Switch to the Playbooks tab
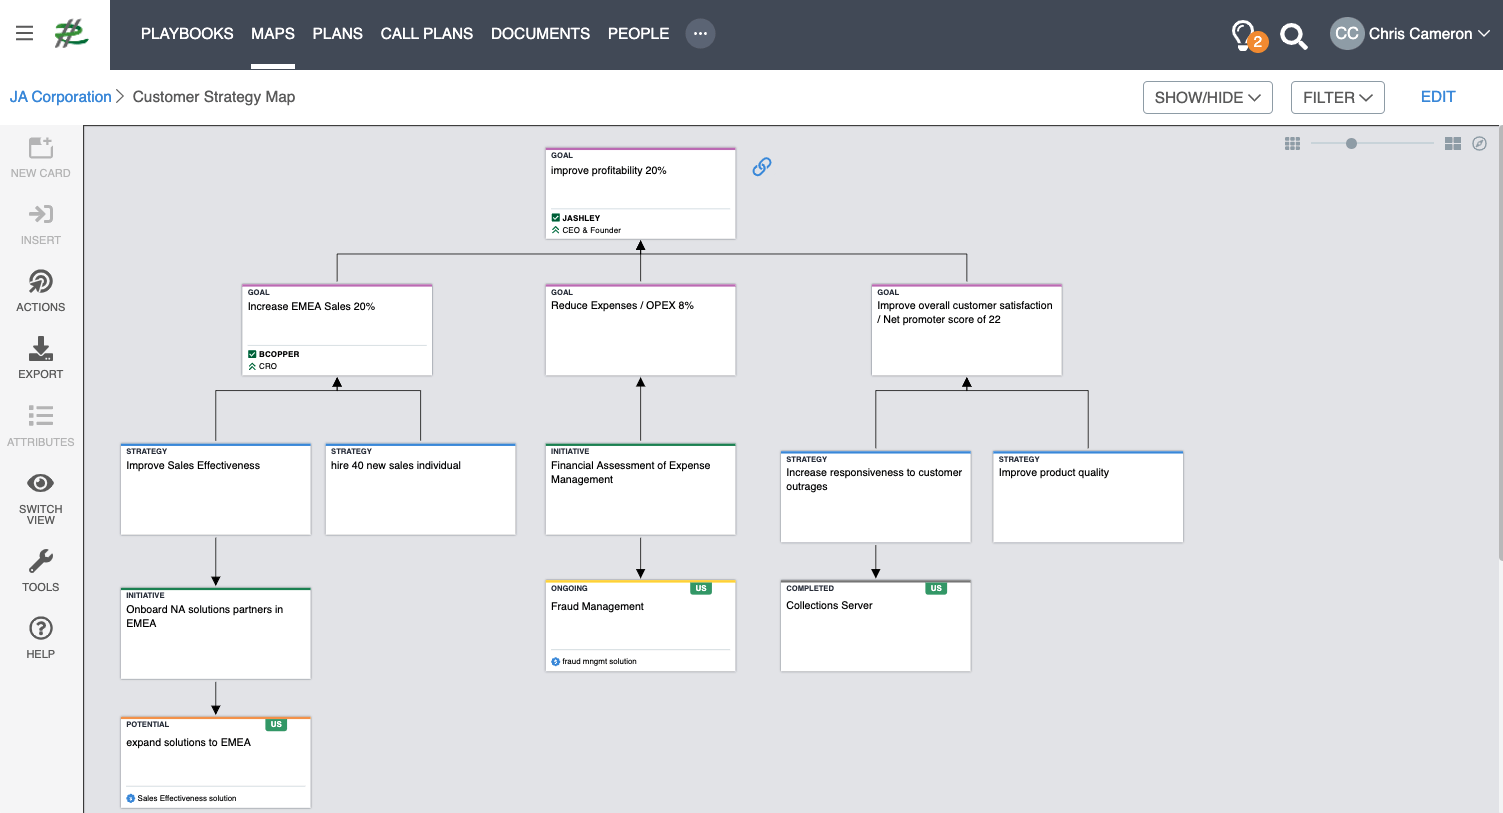This screenshot has width=1503, height=813. tap(187, 34)
